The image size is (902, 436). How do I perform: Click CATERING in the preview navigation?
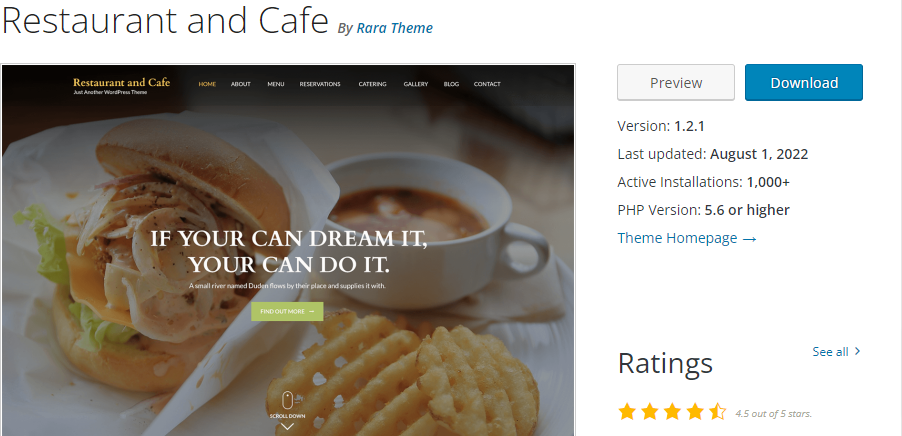(372, 84)
